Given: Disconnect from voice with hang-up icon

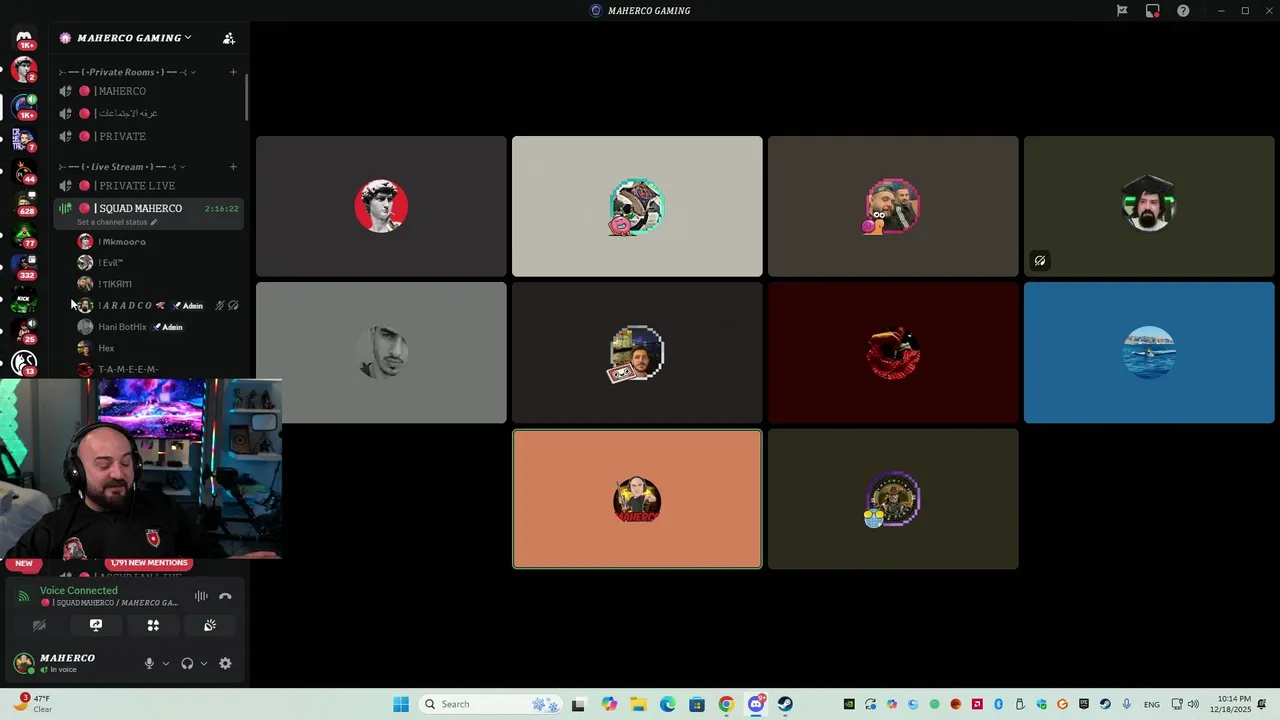Looking at the screenshot, I should [225, 596].
